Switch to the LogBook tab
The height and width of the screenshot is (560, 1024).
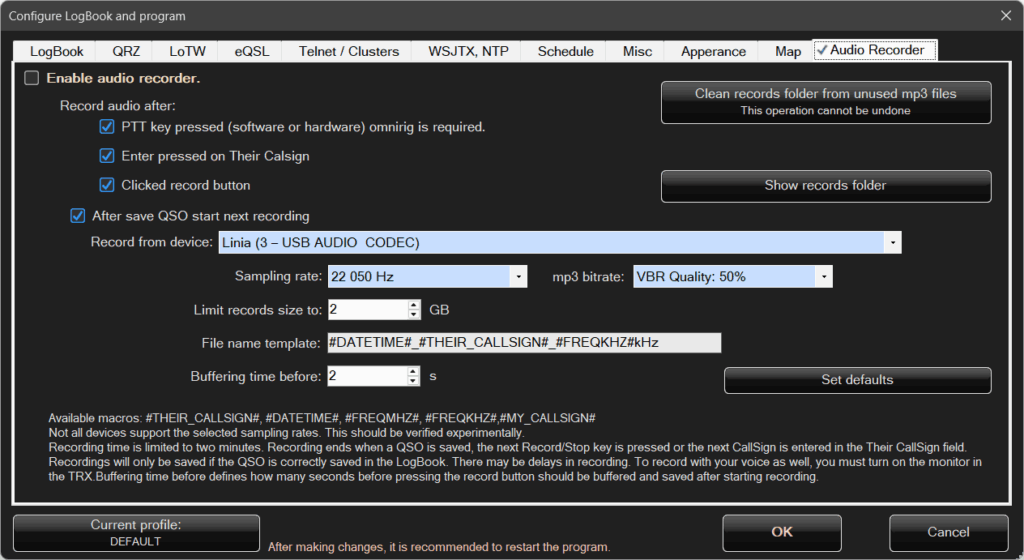pyautogui.click(x=56, y=51)
